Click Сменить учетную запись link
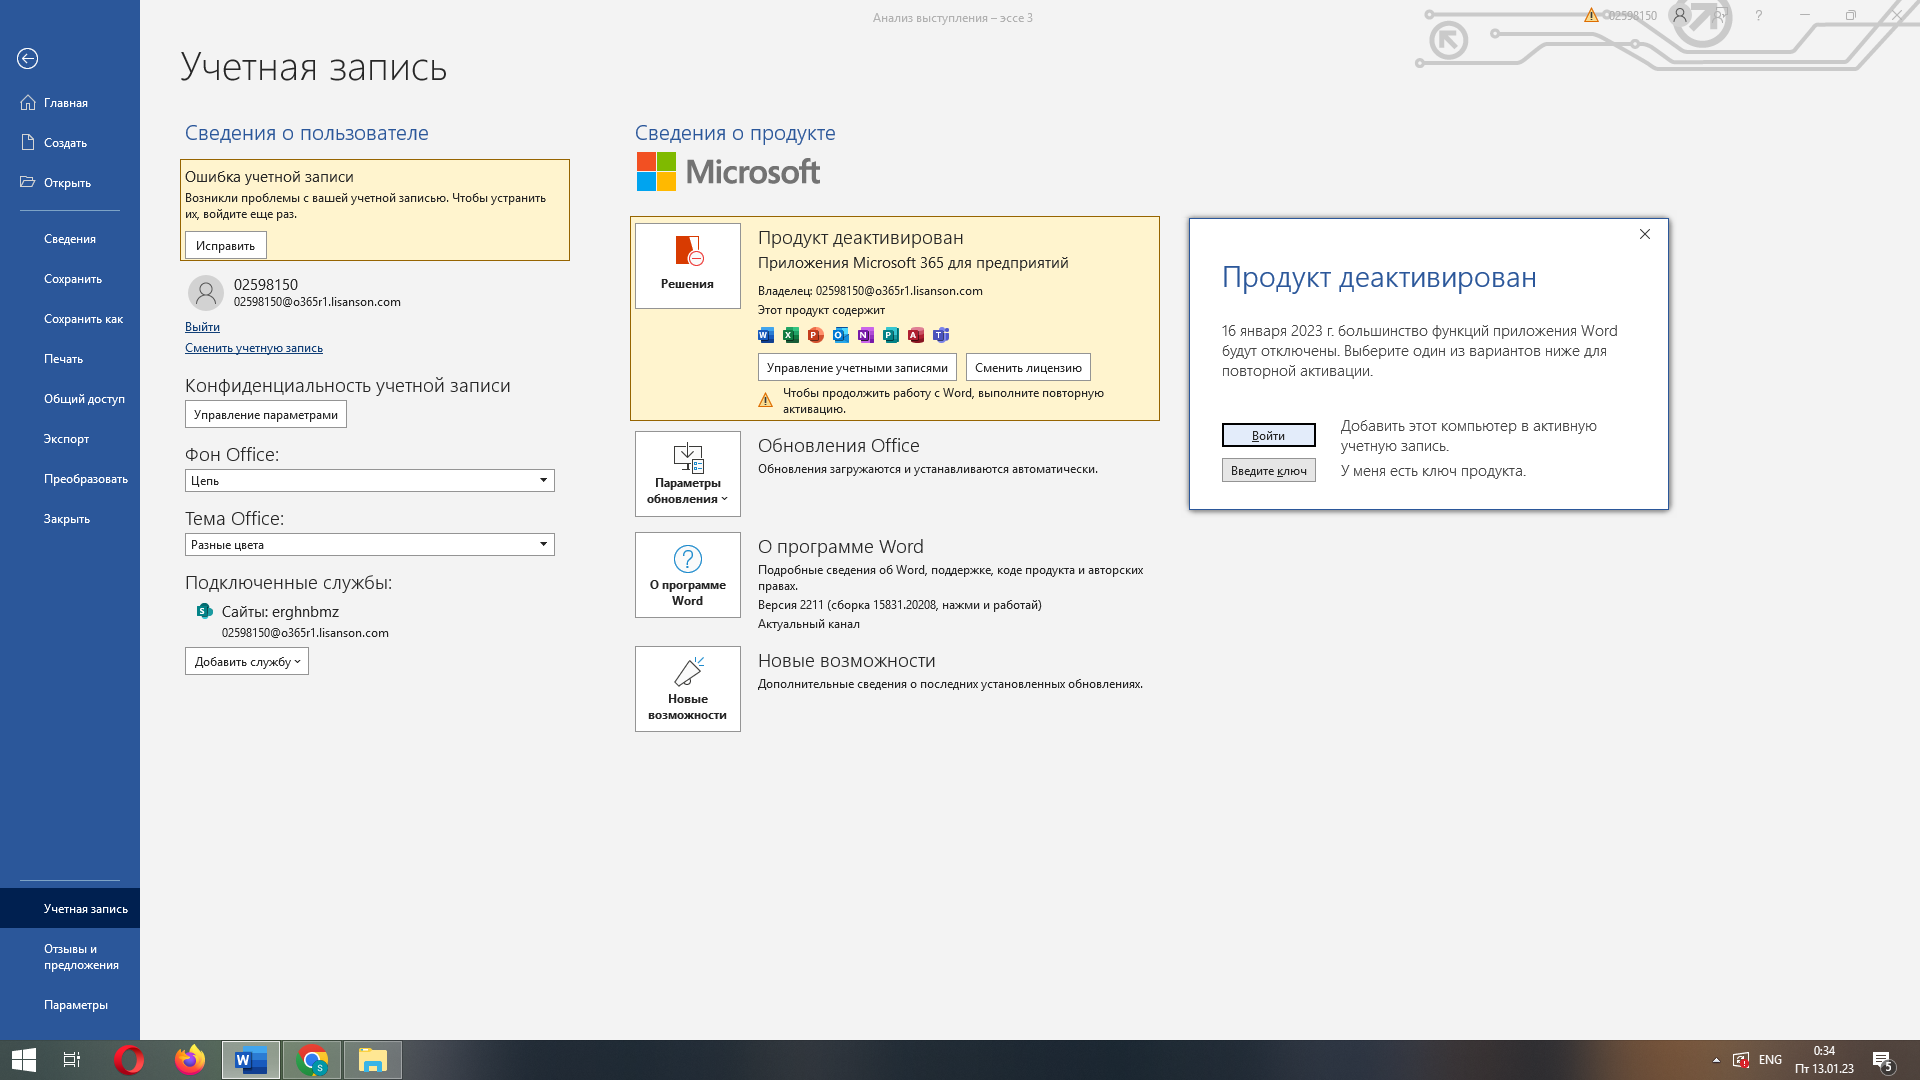The image size is (1920, 1080). pyautogui.click(x=254, y=348)
